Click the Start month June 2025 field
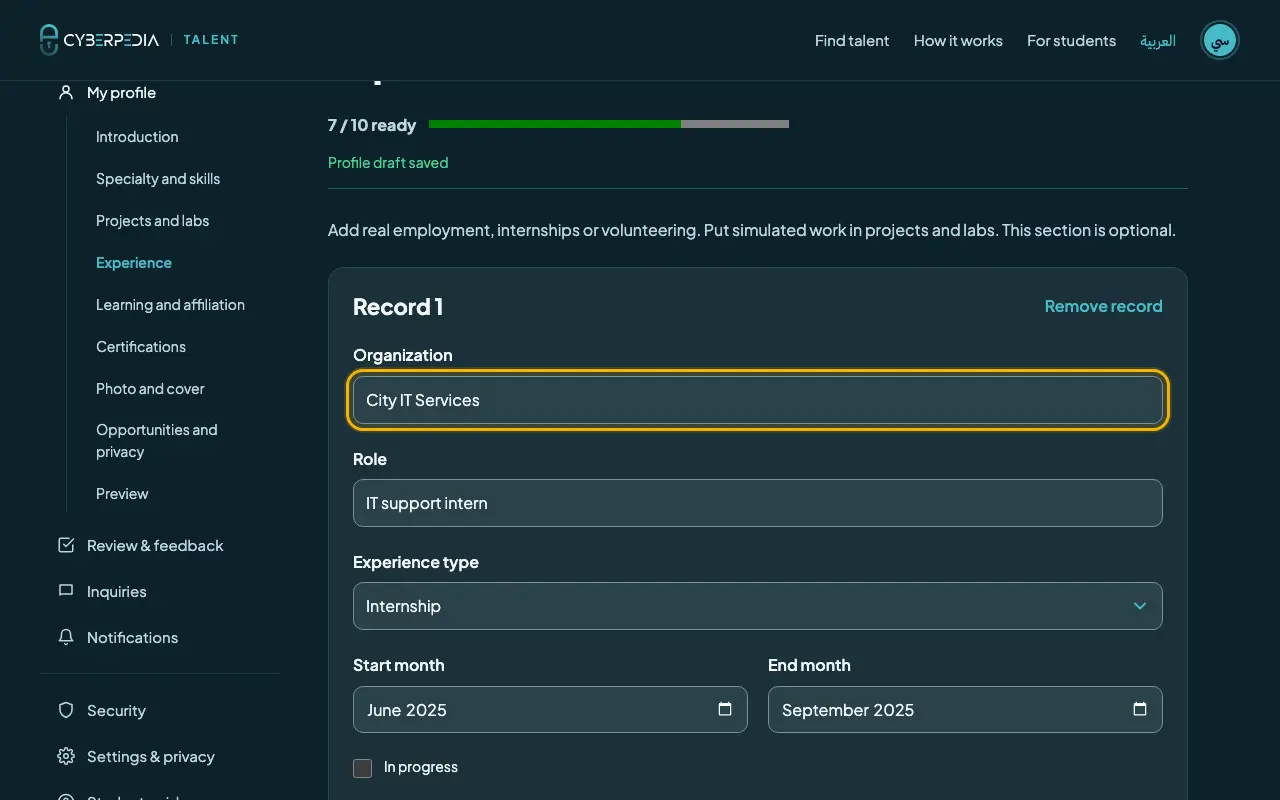 pos(550,709)
